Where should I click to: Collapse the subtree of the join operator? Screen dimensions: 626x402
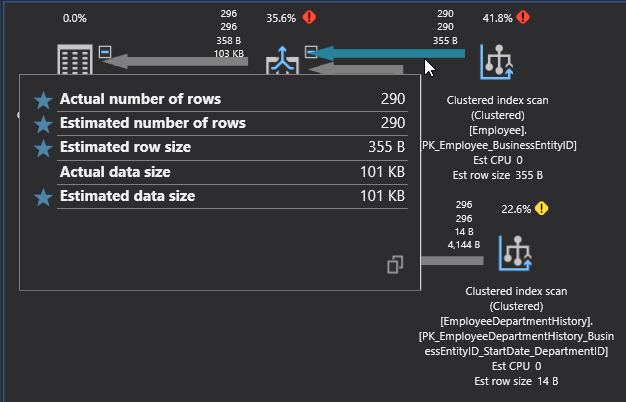pos(311,51)
